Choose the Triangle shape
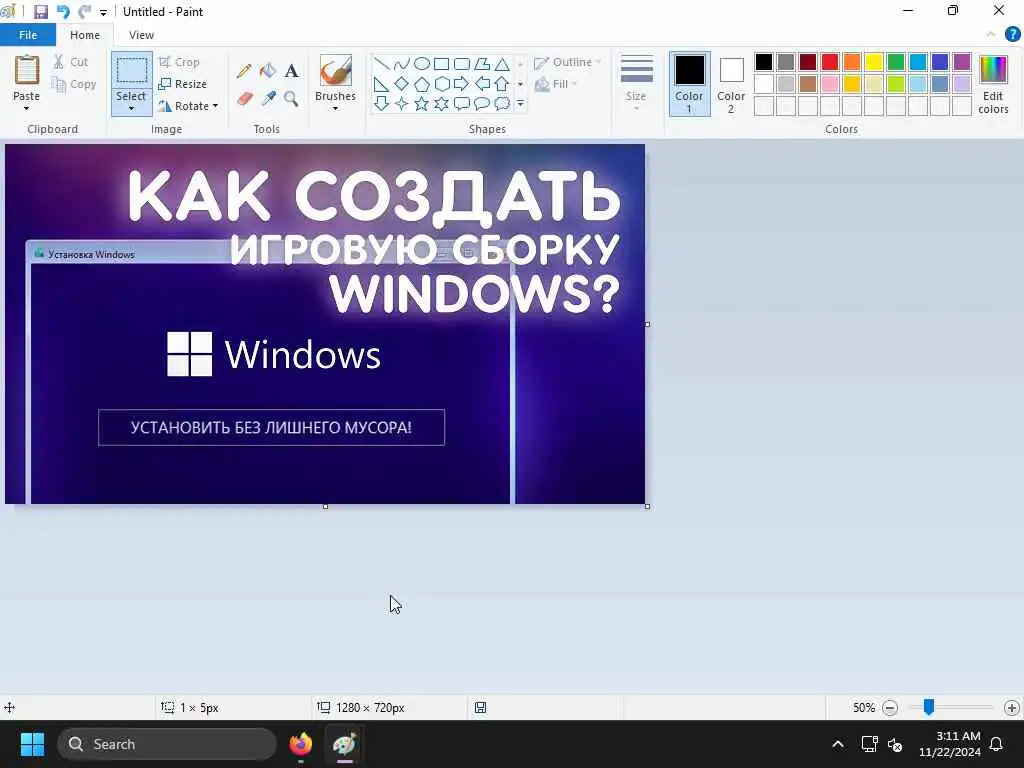This screenshot has height=768, width=1024. (502, 64)
